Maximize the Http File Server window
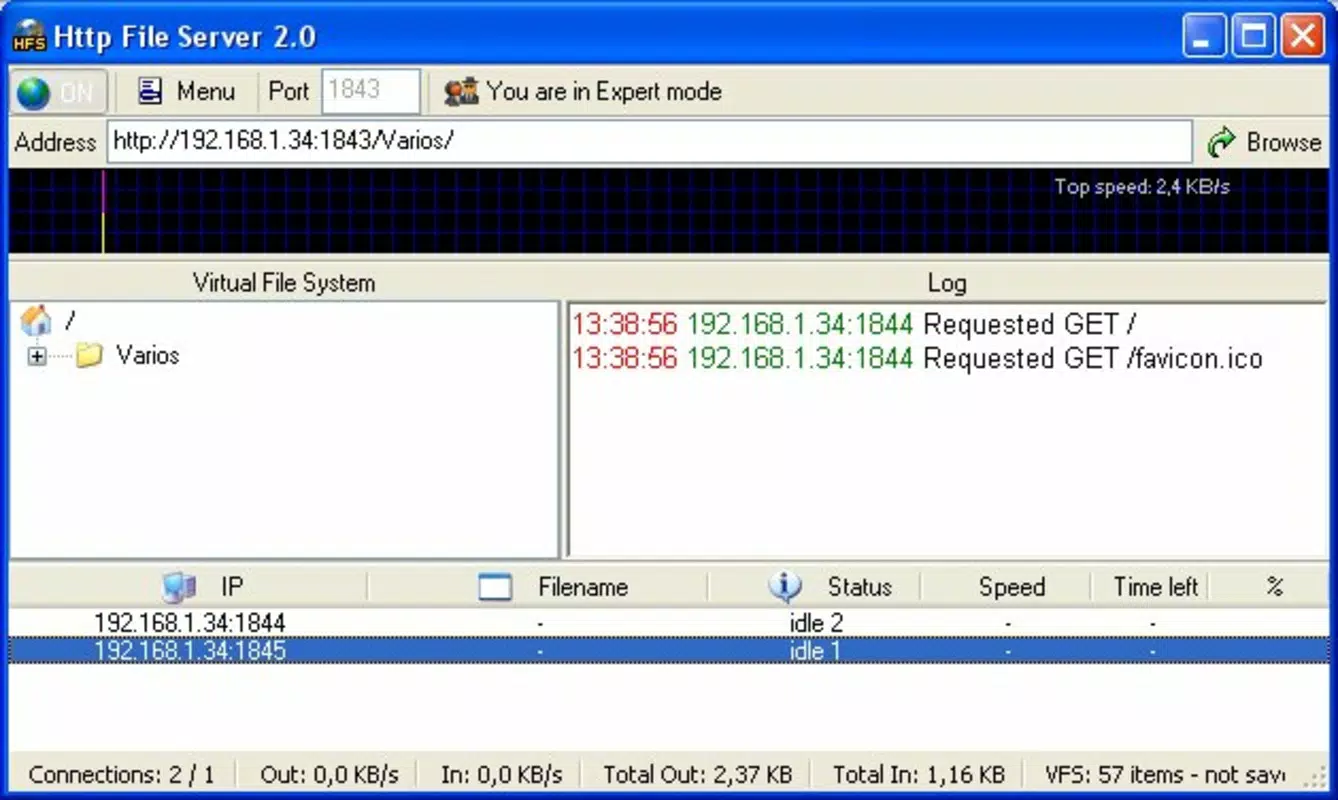This screenshot has width=1338, height=800. coord(1254,37)
